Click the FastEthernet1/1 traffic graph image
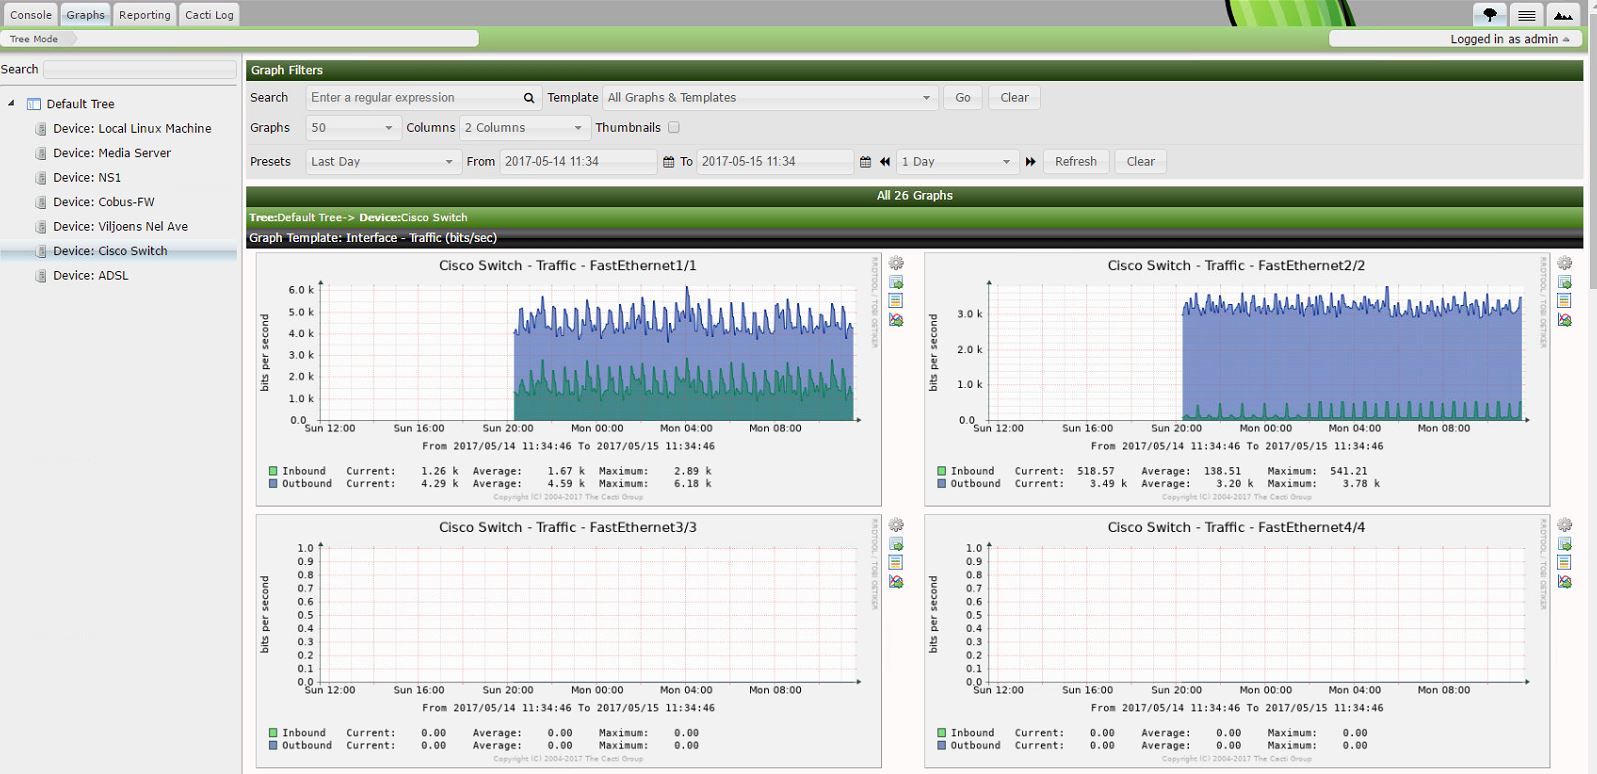Viewport: 1597px width, 774px height. pos(569,379)
